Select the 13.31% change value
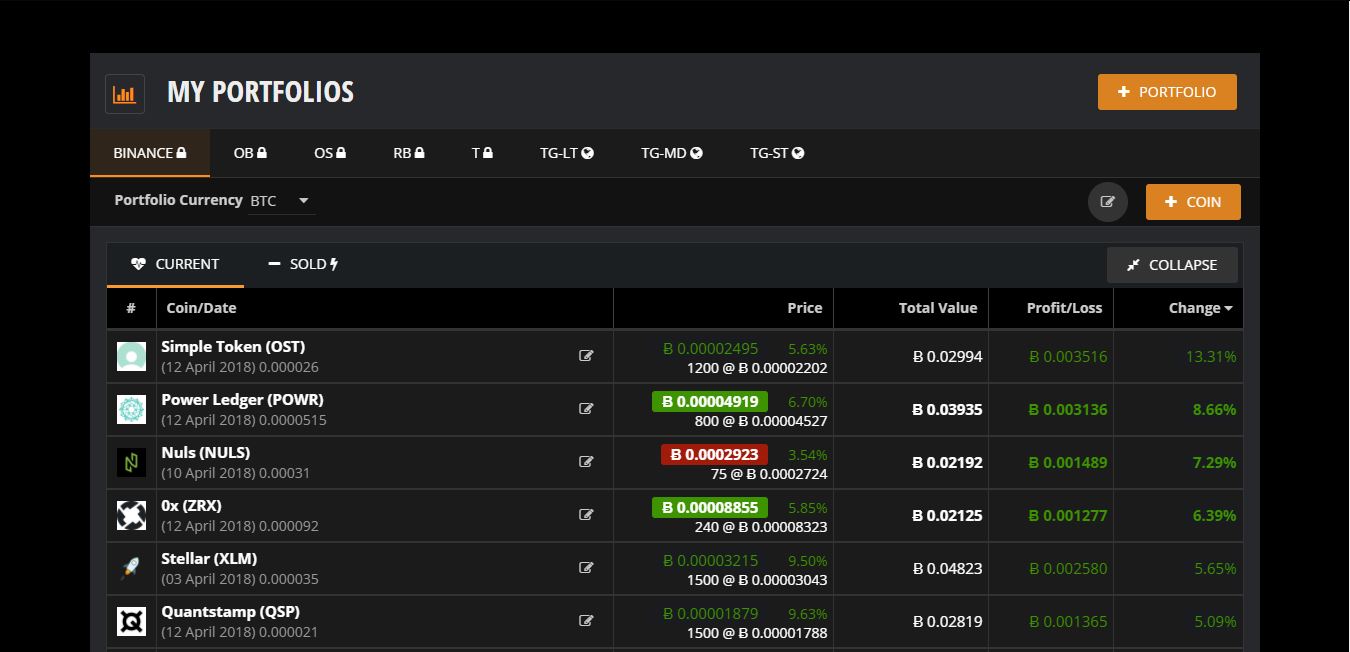Viewport: 1350px width, 652px height. click(x=1211, y=356)
